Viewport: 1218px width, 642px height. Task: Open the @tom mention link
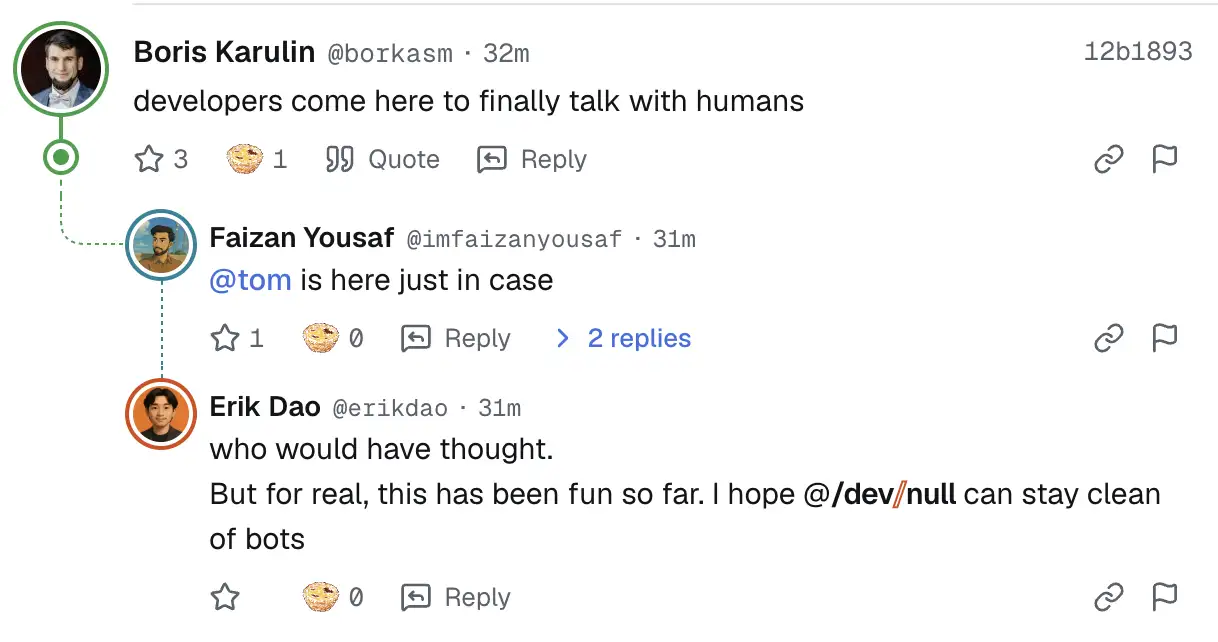coord(250,280)
